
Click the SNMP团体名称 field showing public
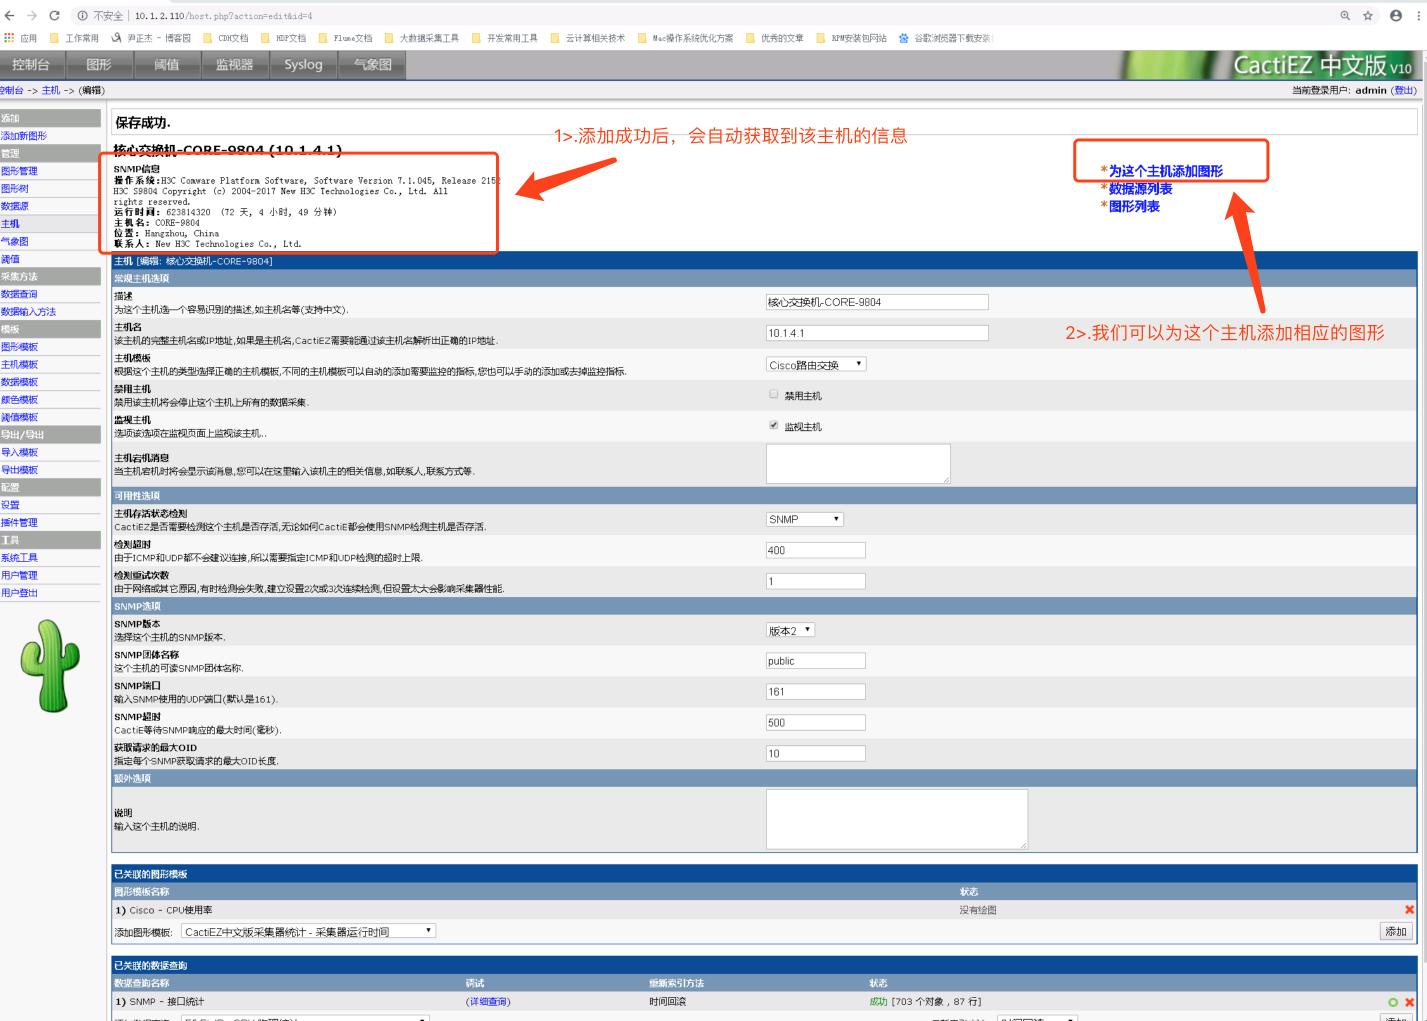pyautogui.click(x=816, y=661)
